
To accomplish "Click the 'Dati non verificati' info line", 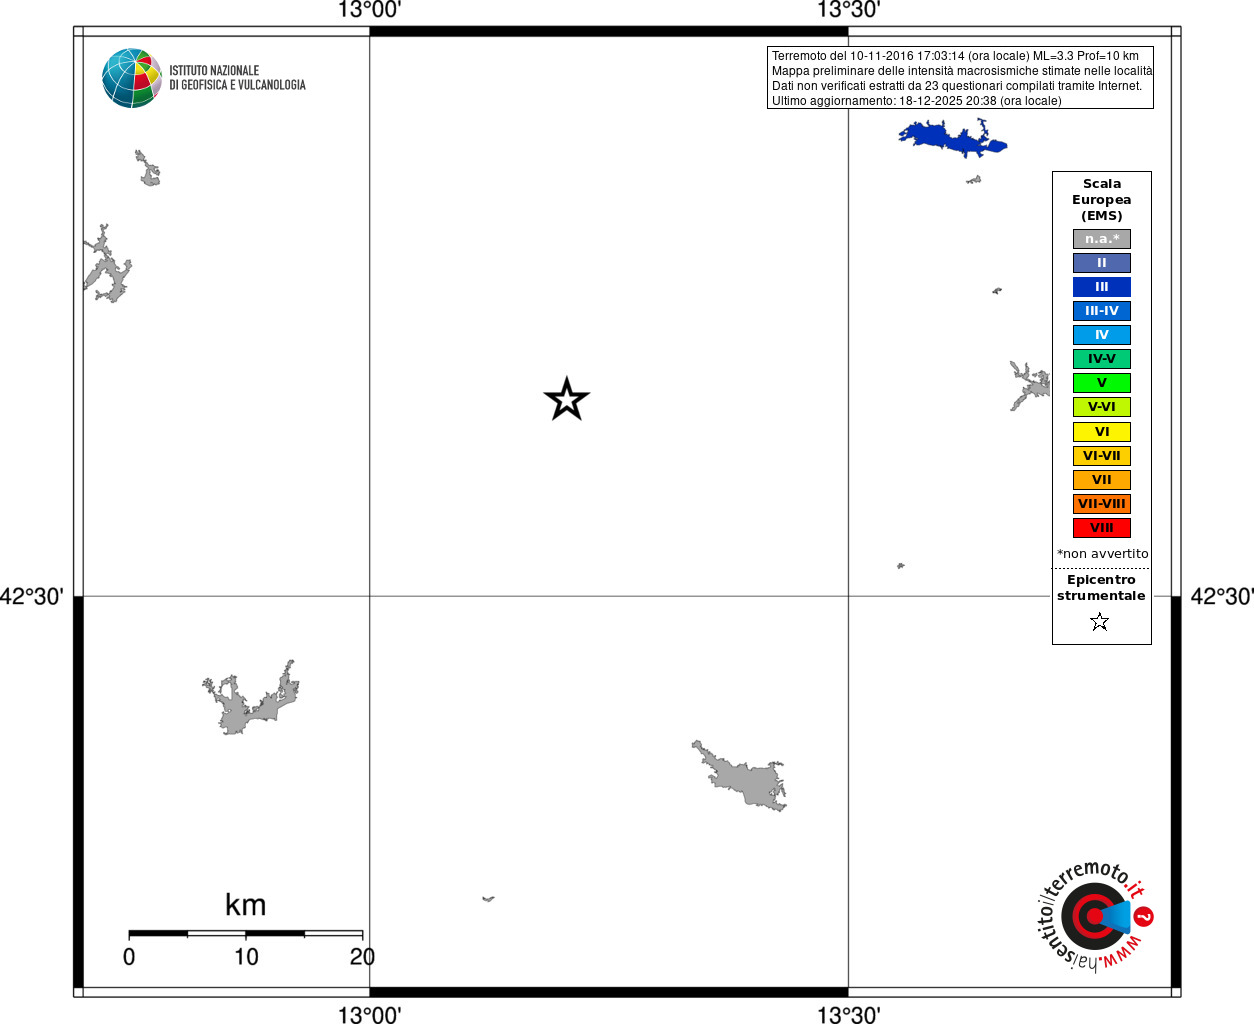I will (957, 86).
